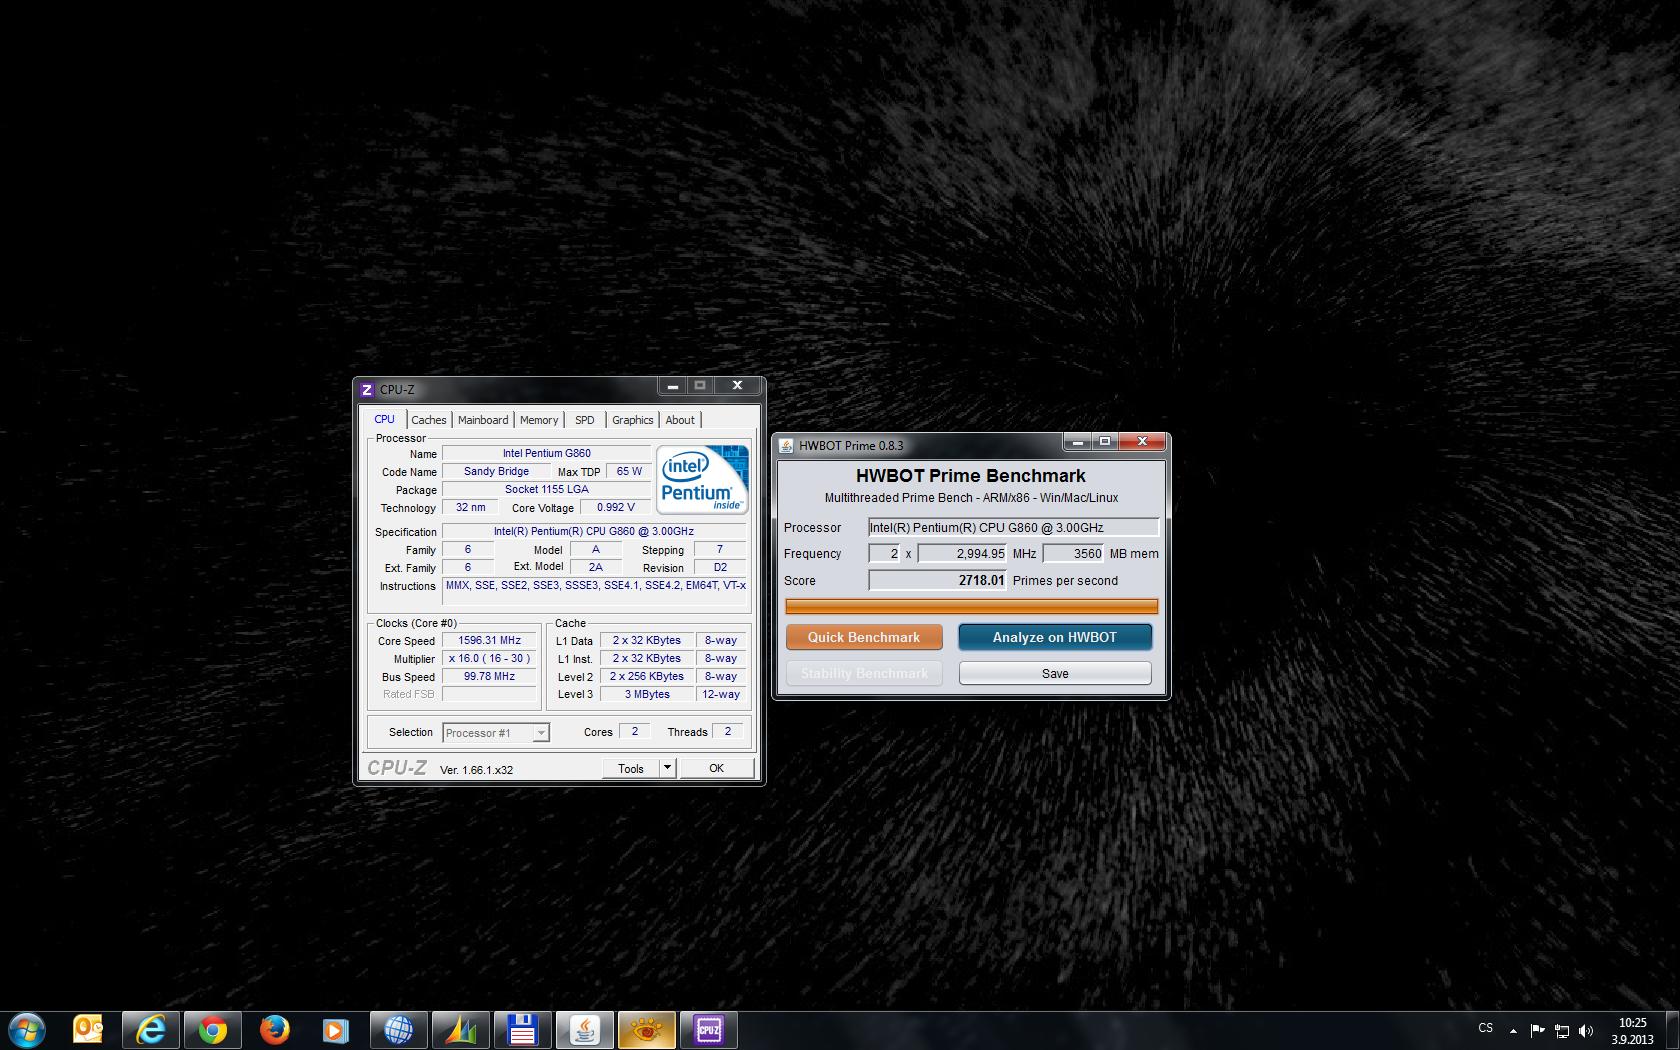Minimize the HWBOT Prime window
This screenshot has height=1050, width=1680.
click(x=1077, y=442)
